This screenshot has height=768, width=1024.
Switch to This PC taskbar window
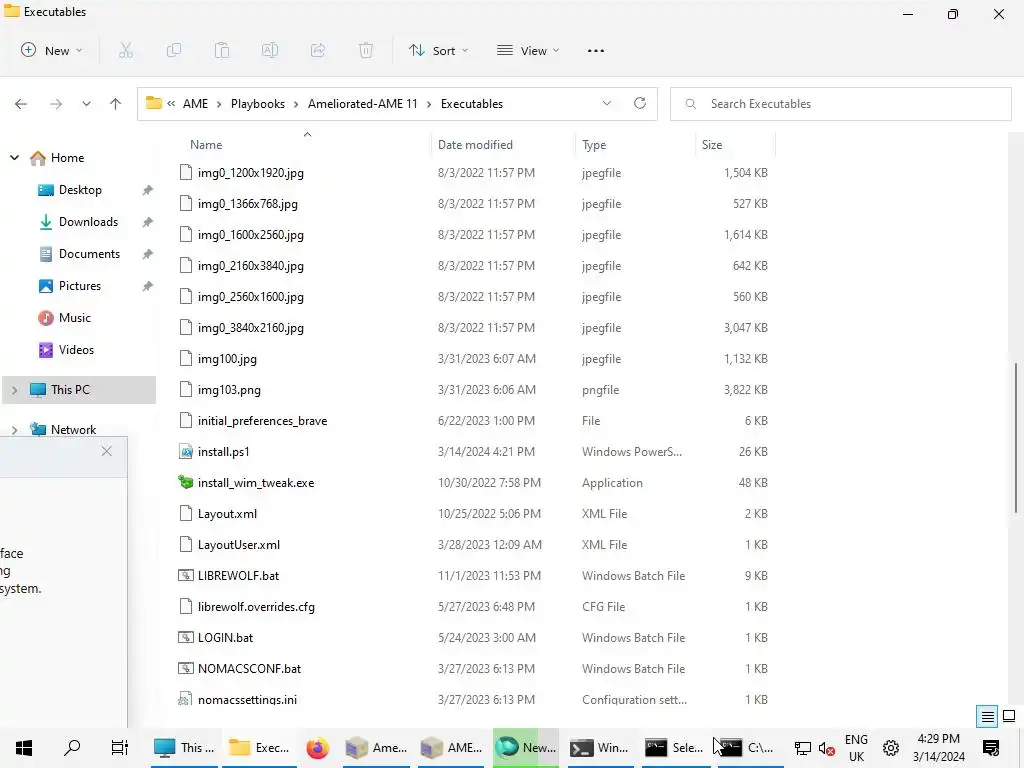(x=185, y=748)
